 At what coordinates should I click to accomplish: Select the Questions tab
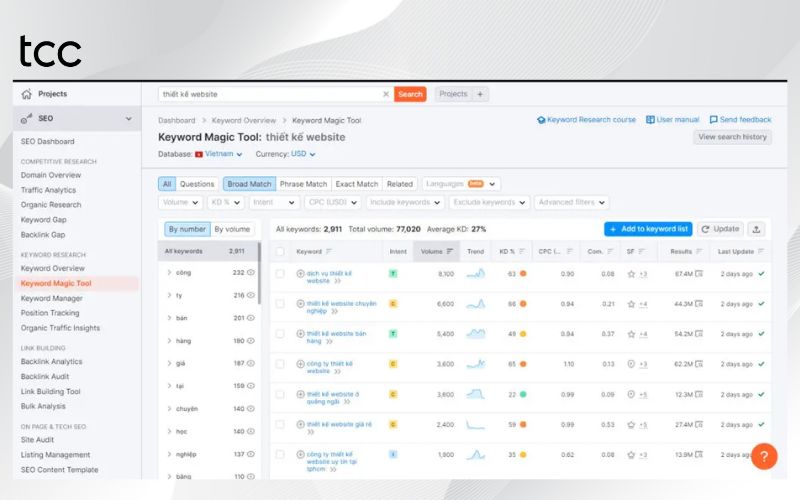197,184
